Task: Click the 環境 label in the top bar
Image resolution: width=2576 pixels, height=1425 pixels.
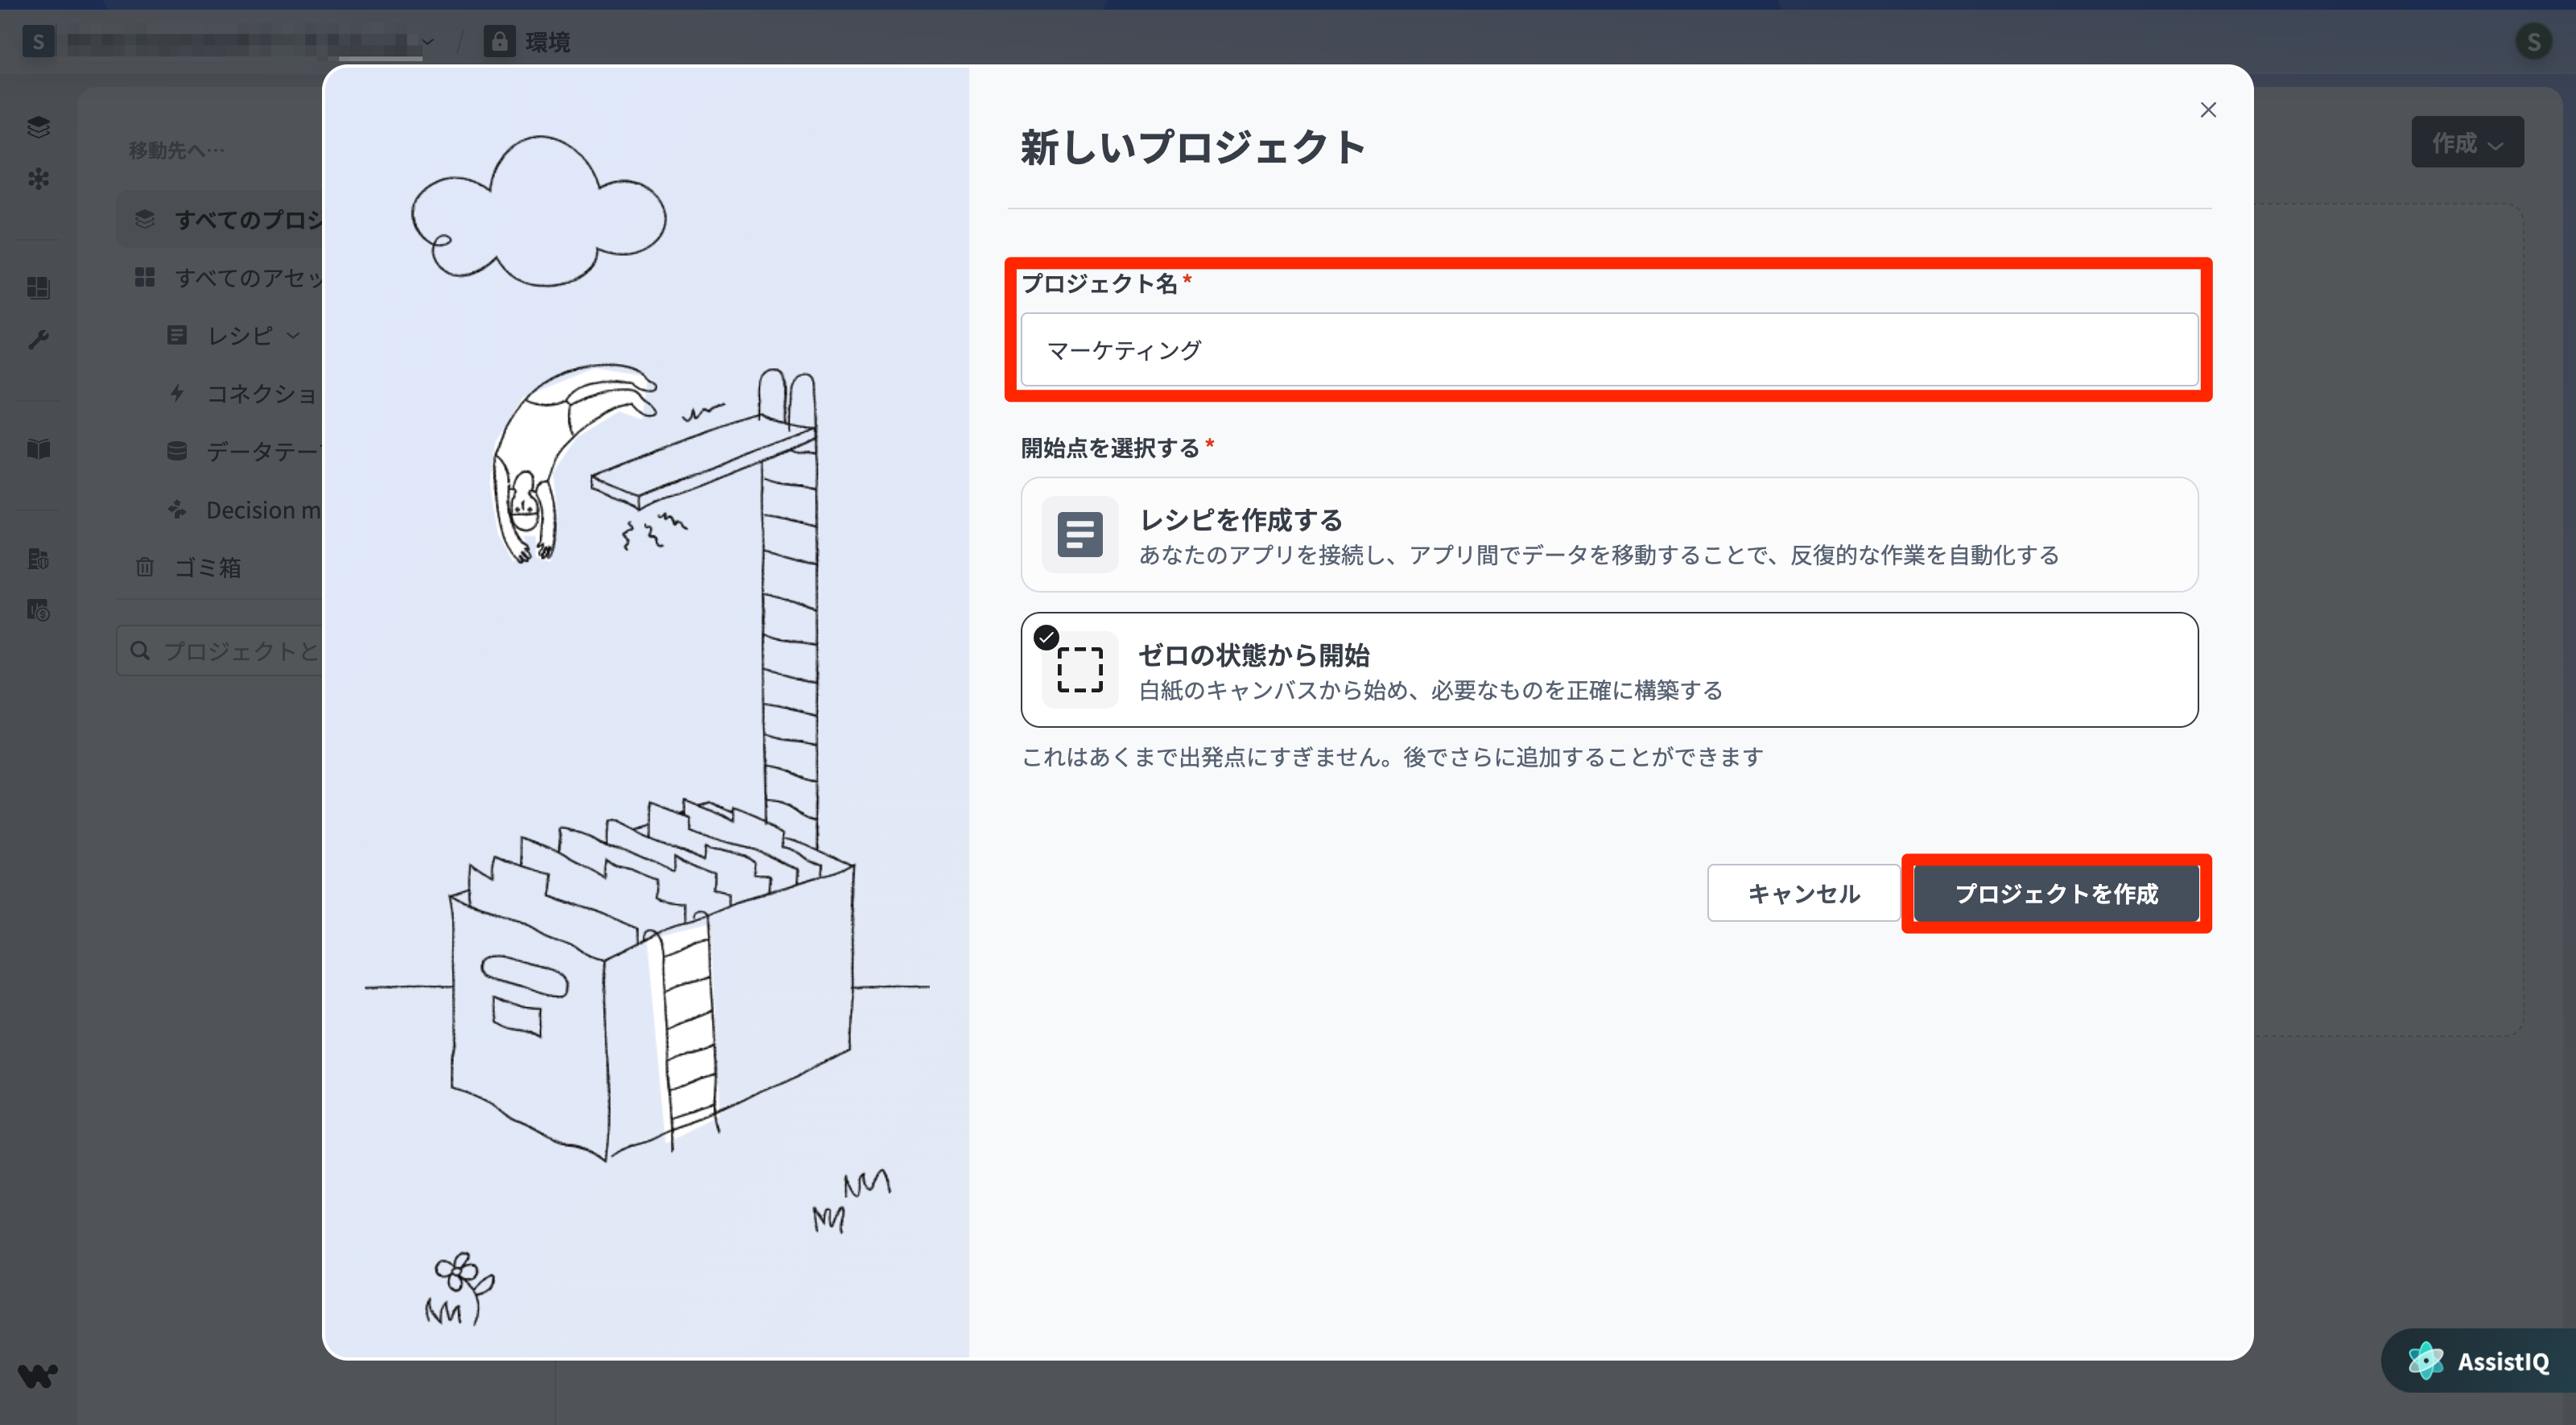Action: tap(548, 42)
